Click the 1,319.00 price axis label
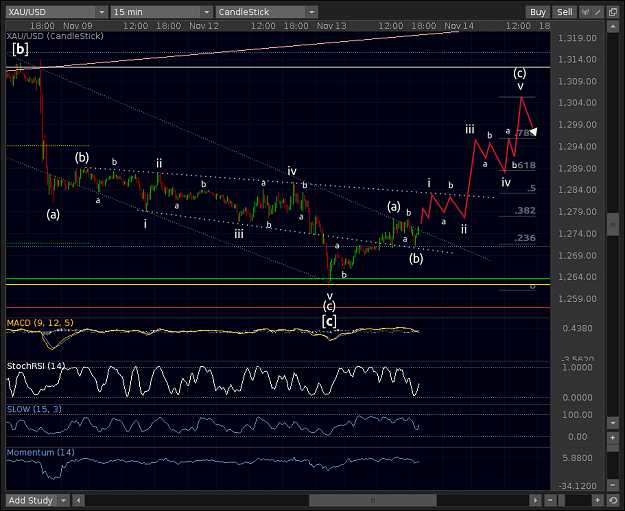The image size is (625, 511). pyautogui.click(x=577, y=38)
